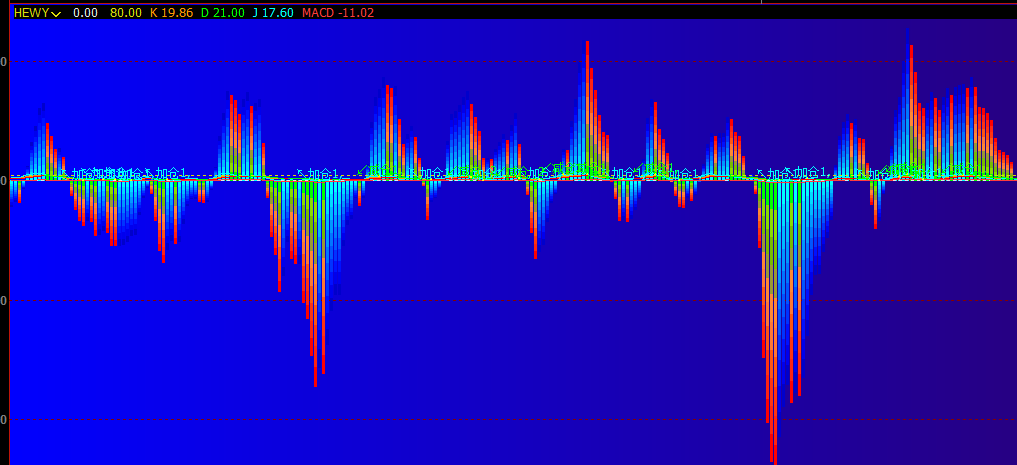Click the last red bar at right edge
The image size is (1017, 465).
(x=1011, y=169)
